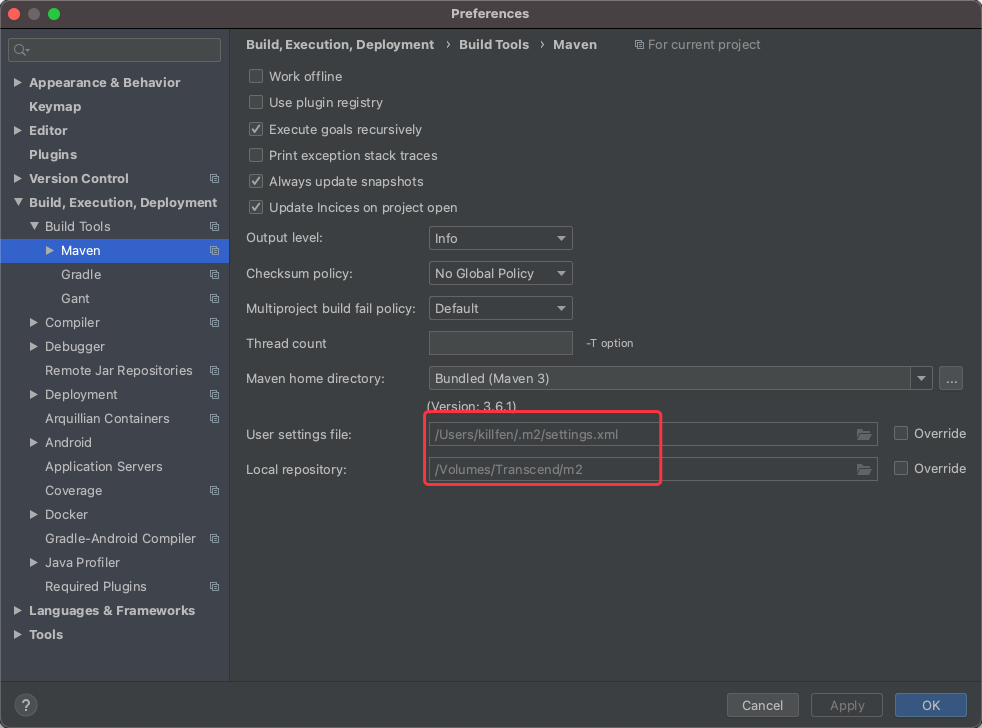This screenshot has height=728, width=982.
Task: Click project-level icon beside Required Plugins
Action: [214, 586]
